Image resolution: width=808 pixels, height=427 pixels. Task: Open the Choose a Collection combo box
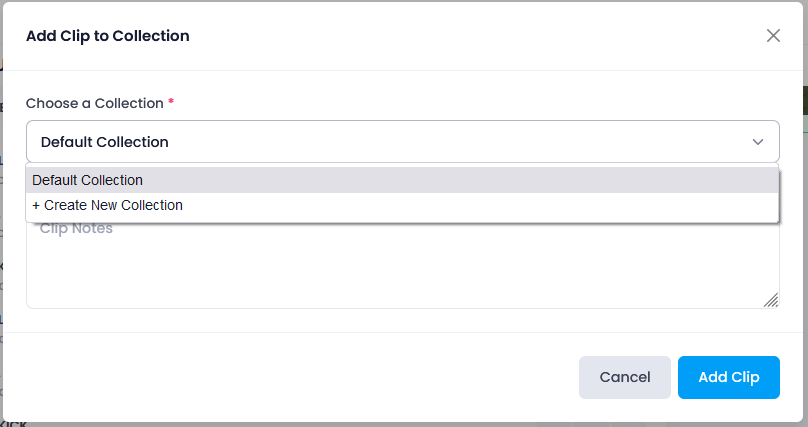coord(402,142)
